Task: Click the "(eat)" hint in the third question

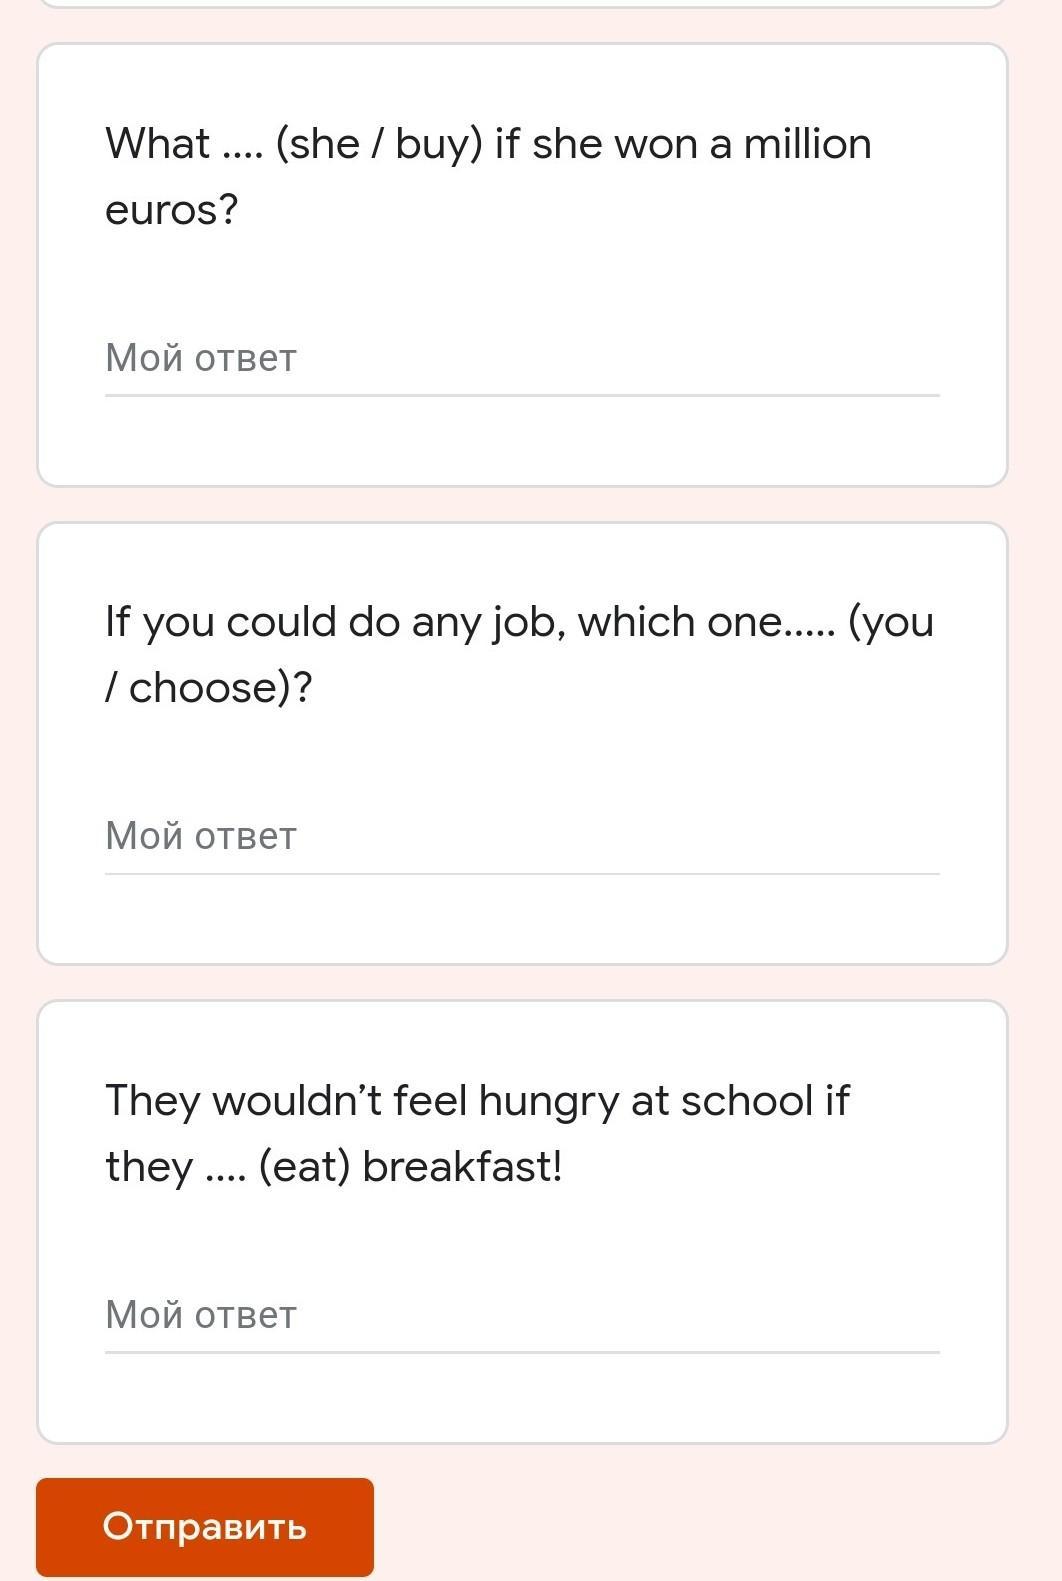Action: click(x=304, y=1167)
